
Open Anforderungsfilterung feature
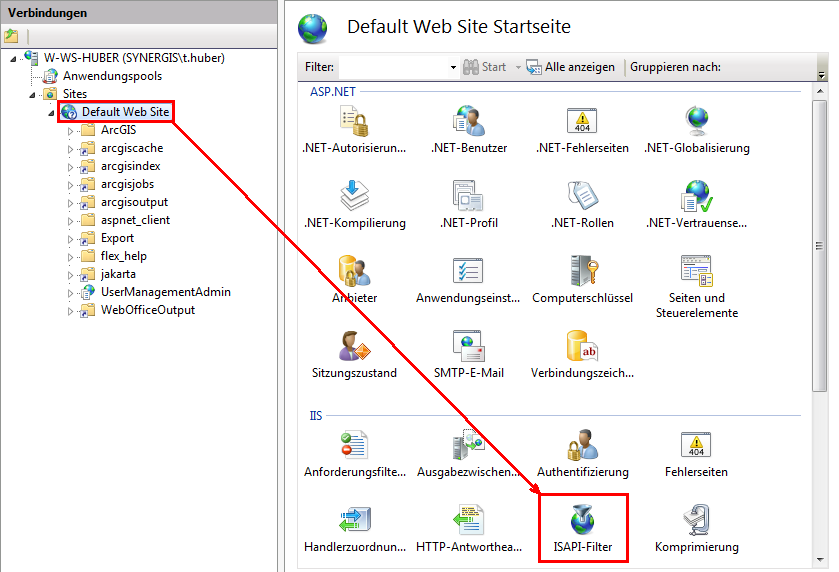(x=355, y=453)
